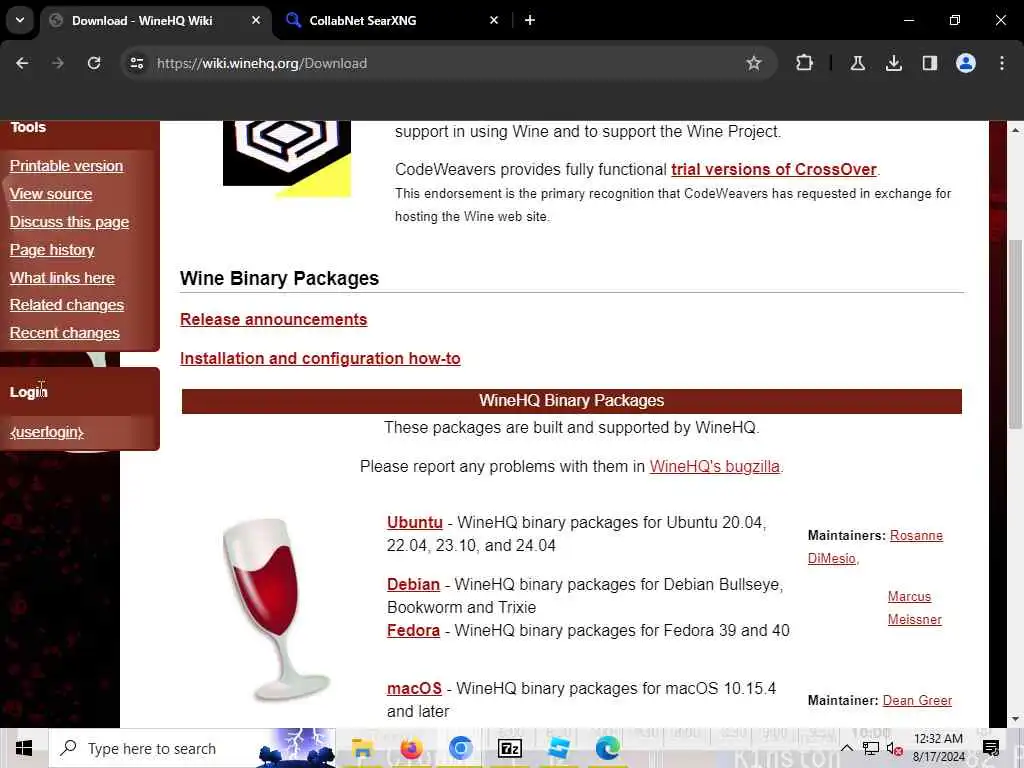Screen dimensions: 1024x768
Task: Click the WineHQ Binary Packages banner
Action: point(571,401)
